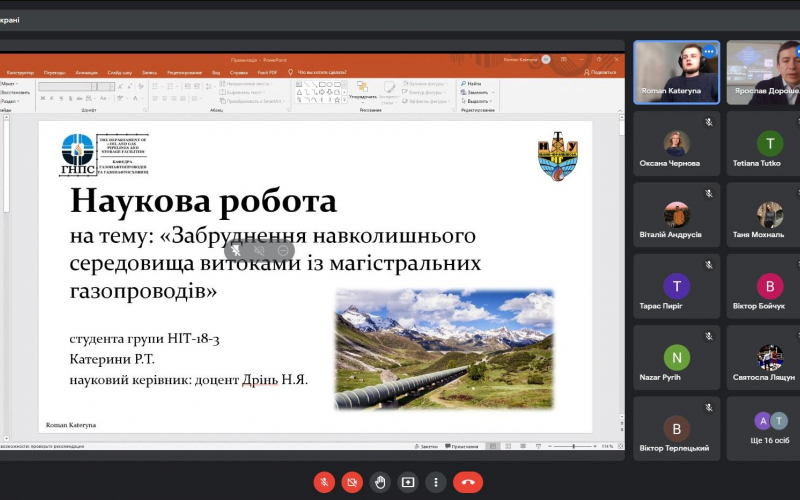The image size is (800, 500).
Task: Leave the call with the red hang-up button
Action: (468, 482)
